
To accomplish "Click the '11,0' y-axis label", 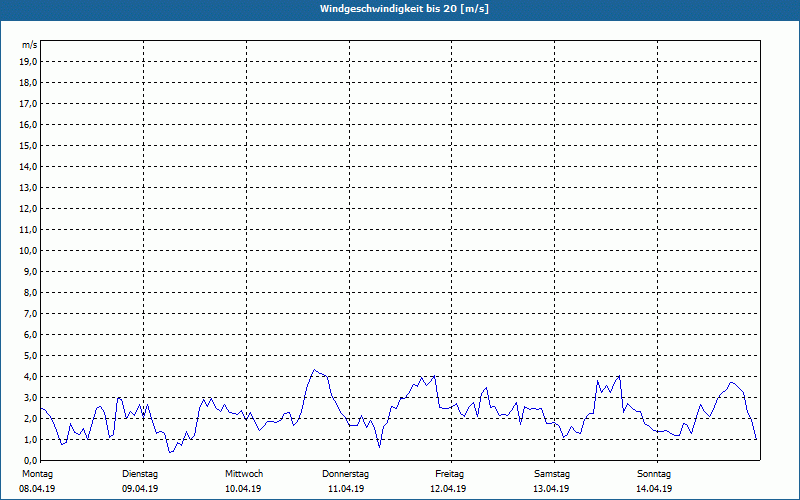I will (x=28, y=230).
